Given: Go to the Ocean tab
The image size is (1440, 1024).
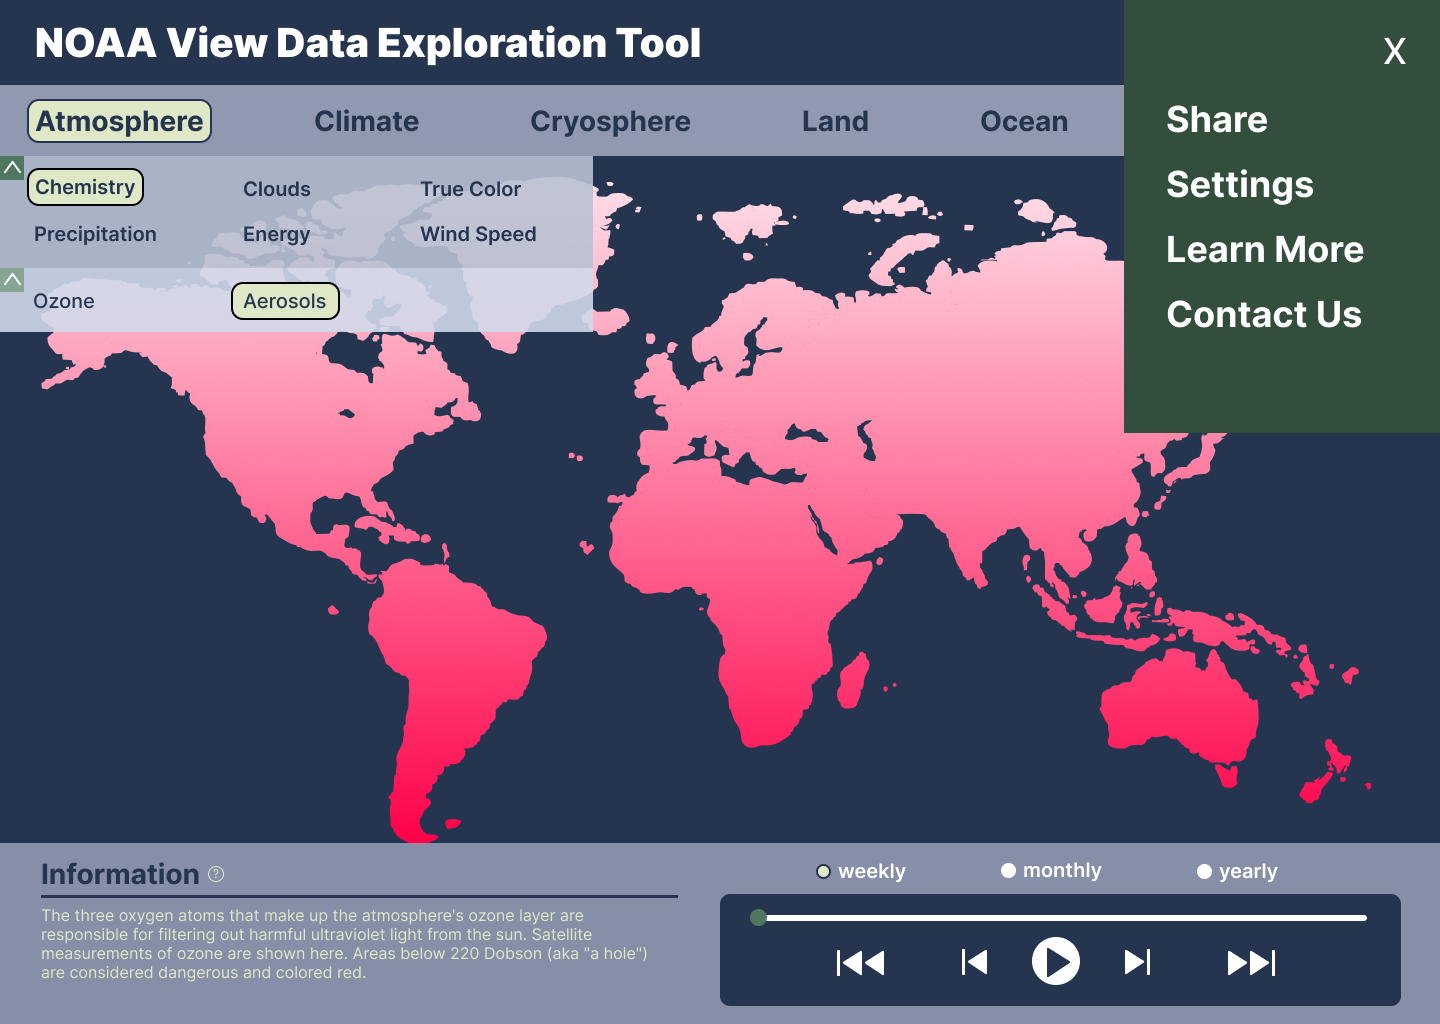Looking at the screenshot, I should 1024,121.
